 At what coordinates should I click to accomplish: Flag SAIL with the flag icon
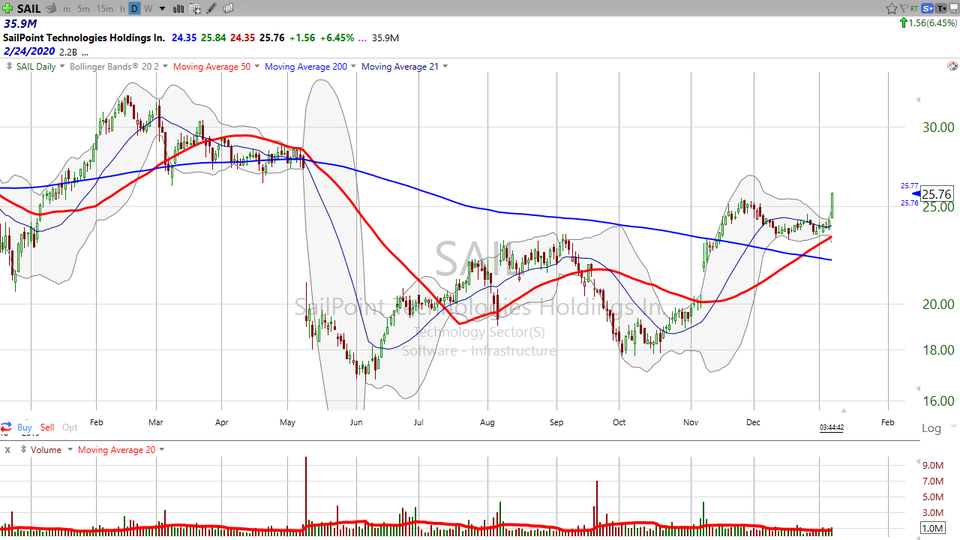904,9
